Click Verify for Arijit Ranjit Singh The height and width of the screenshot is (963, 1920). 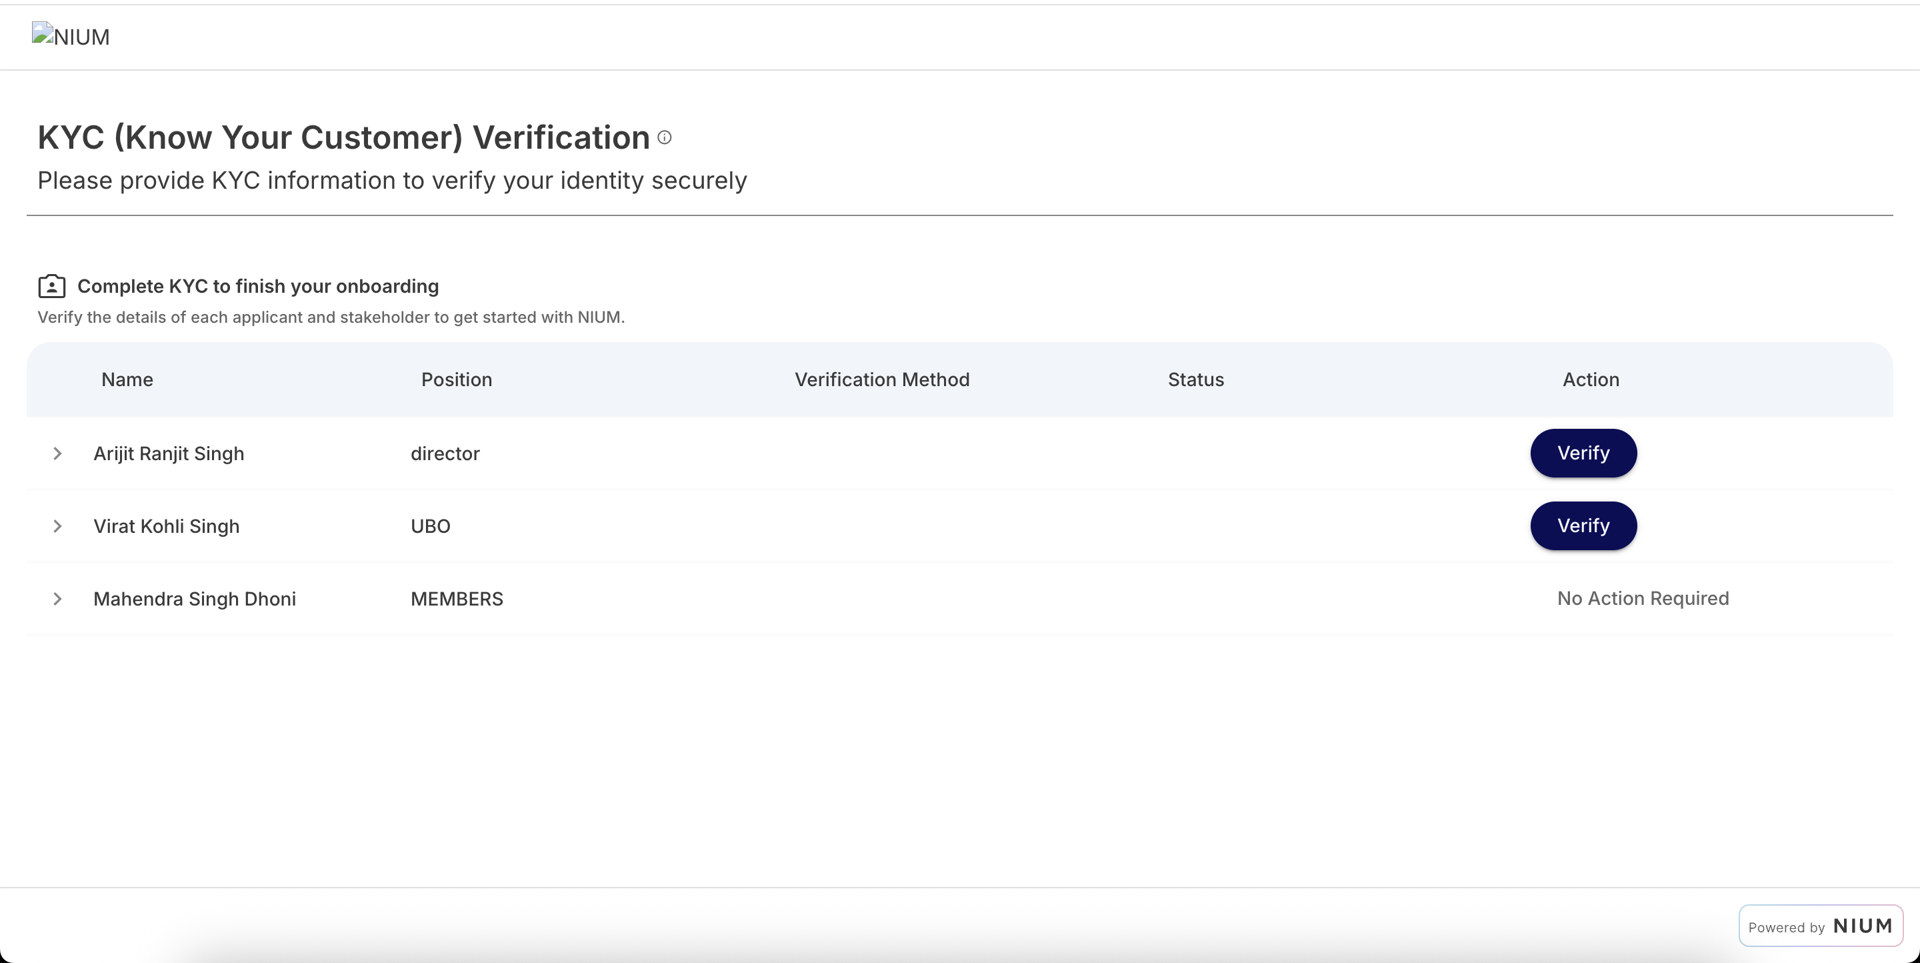click(1583, 453)
